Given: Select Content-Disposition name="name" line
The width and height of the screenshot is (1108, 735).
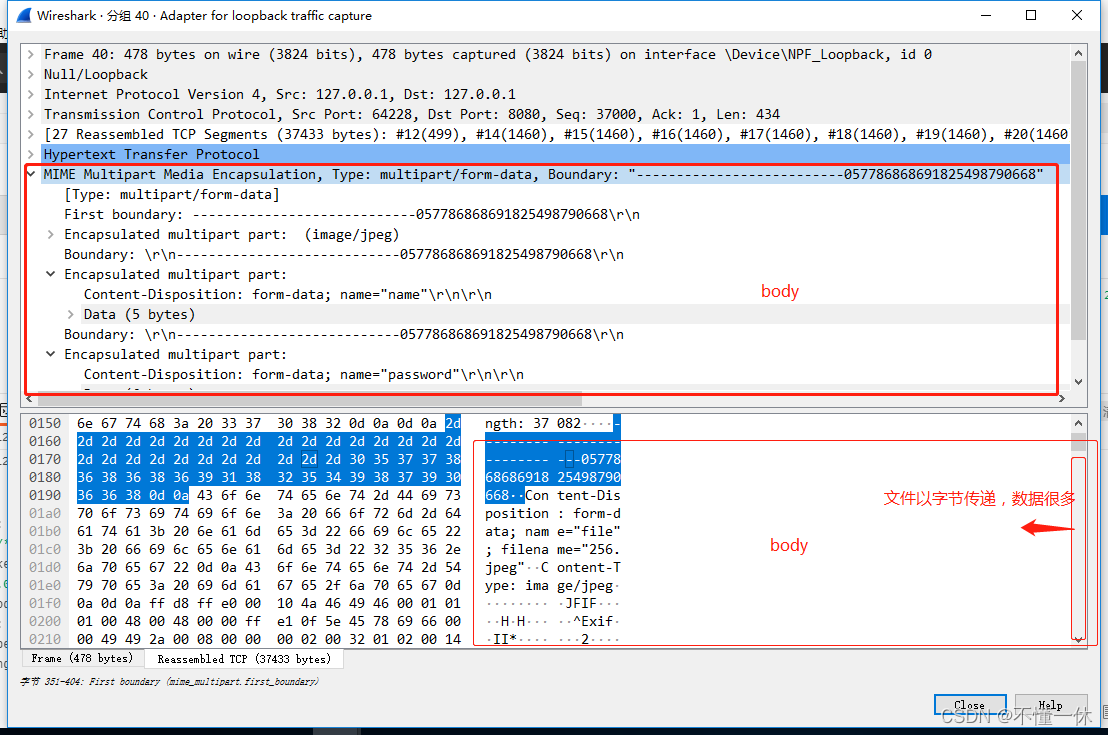Looking at the screenshot, I should 288,294.
